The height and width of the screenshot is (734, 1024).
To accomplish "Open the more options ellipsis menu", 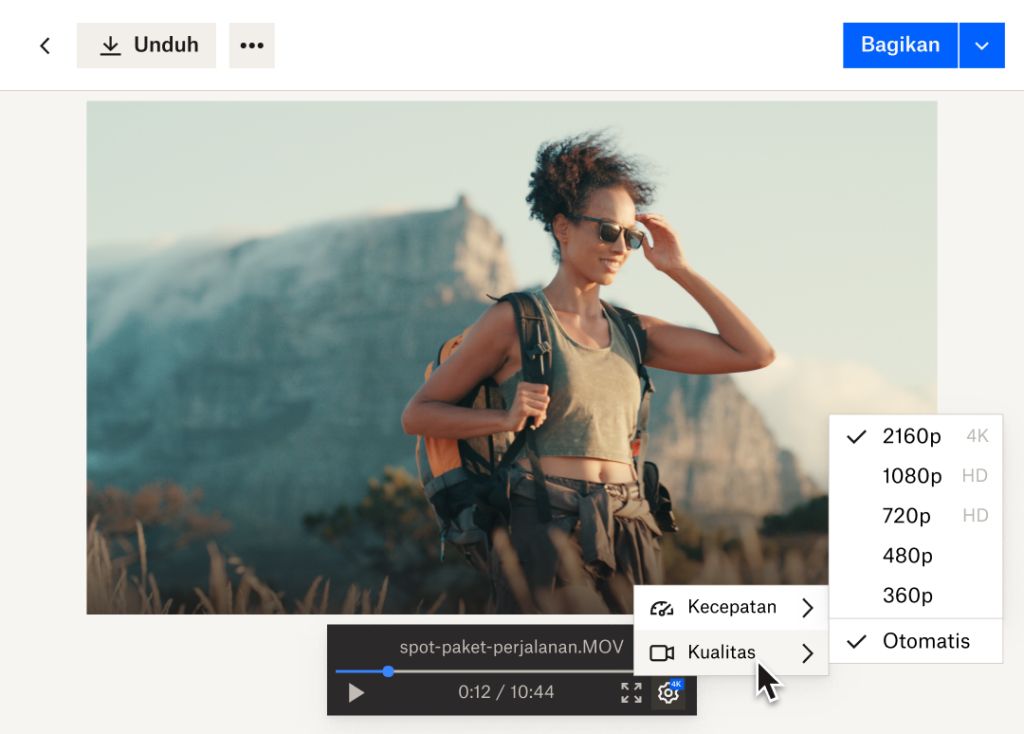I will coord(251,45).
